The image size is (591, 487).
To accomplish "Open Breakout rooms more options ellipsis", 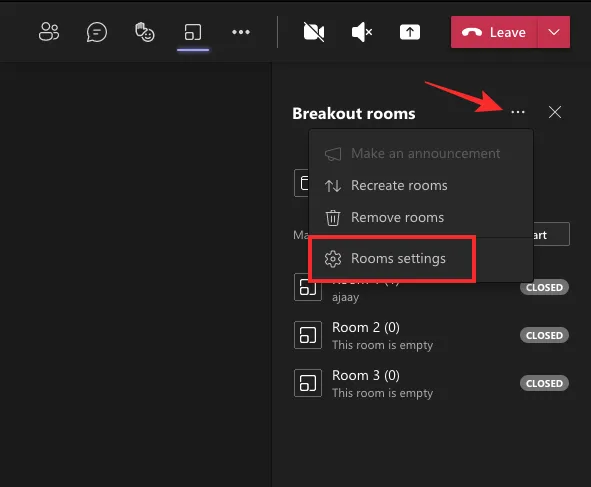I will point(518,112).
